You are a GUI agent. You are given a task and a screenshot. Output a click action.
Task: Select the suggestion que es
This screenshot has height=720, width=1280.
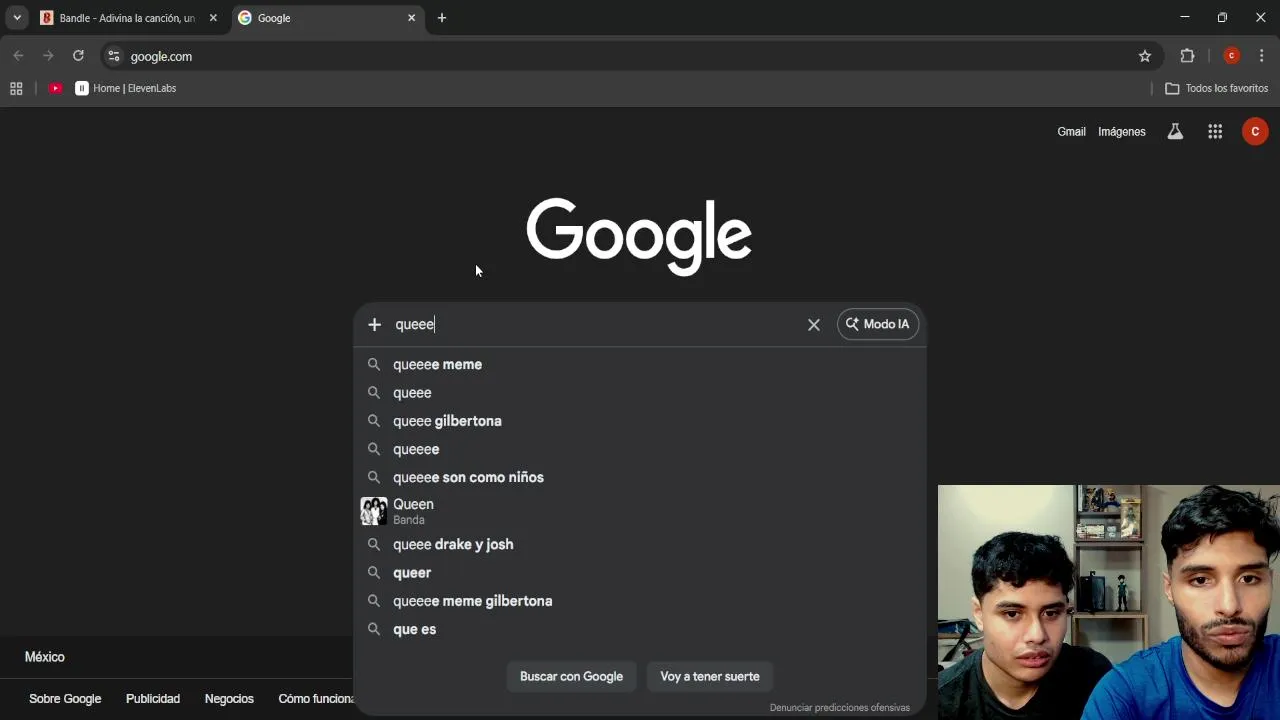[640, 629]
